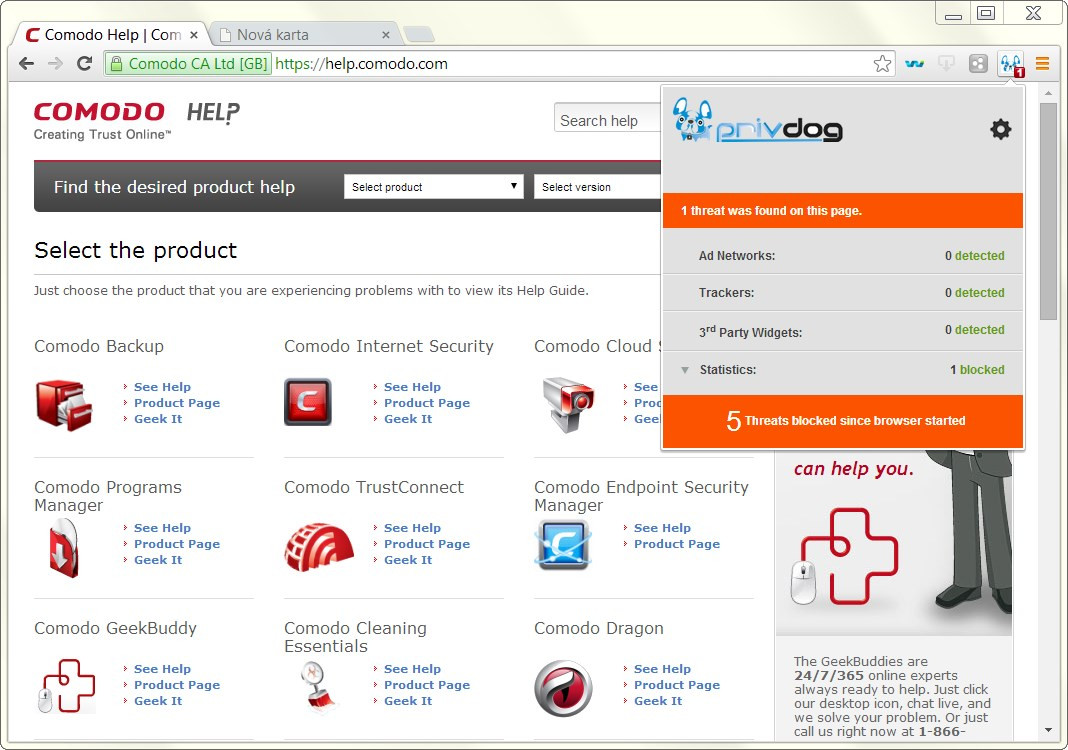Click the Comodo TrustConnect icon

click(319, 546)
